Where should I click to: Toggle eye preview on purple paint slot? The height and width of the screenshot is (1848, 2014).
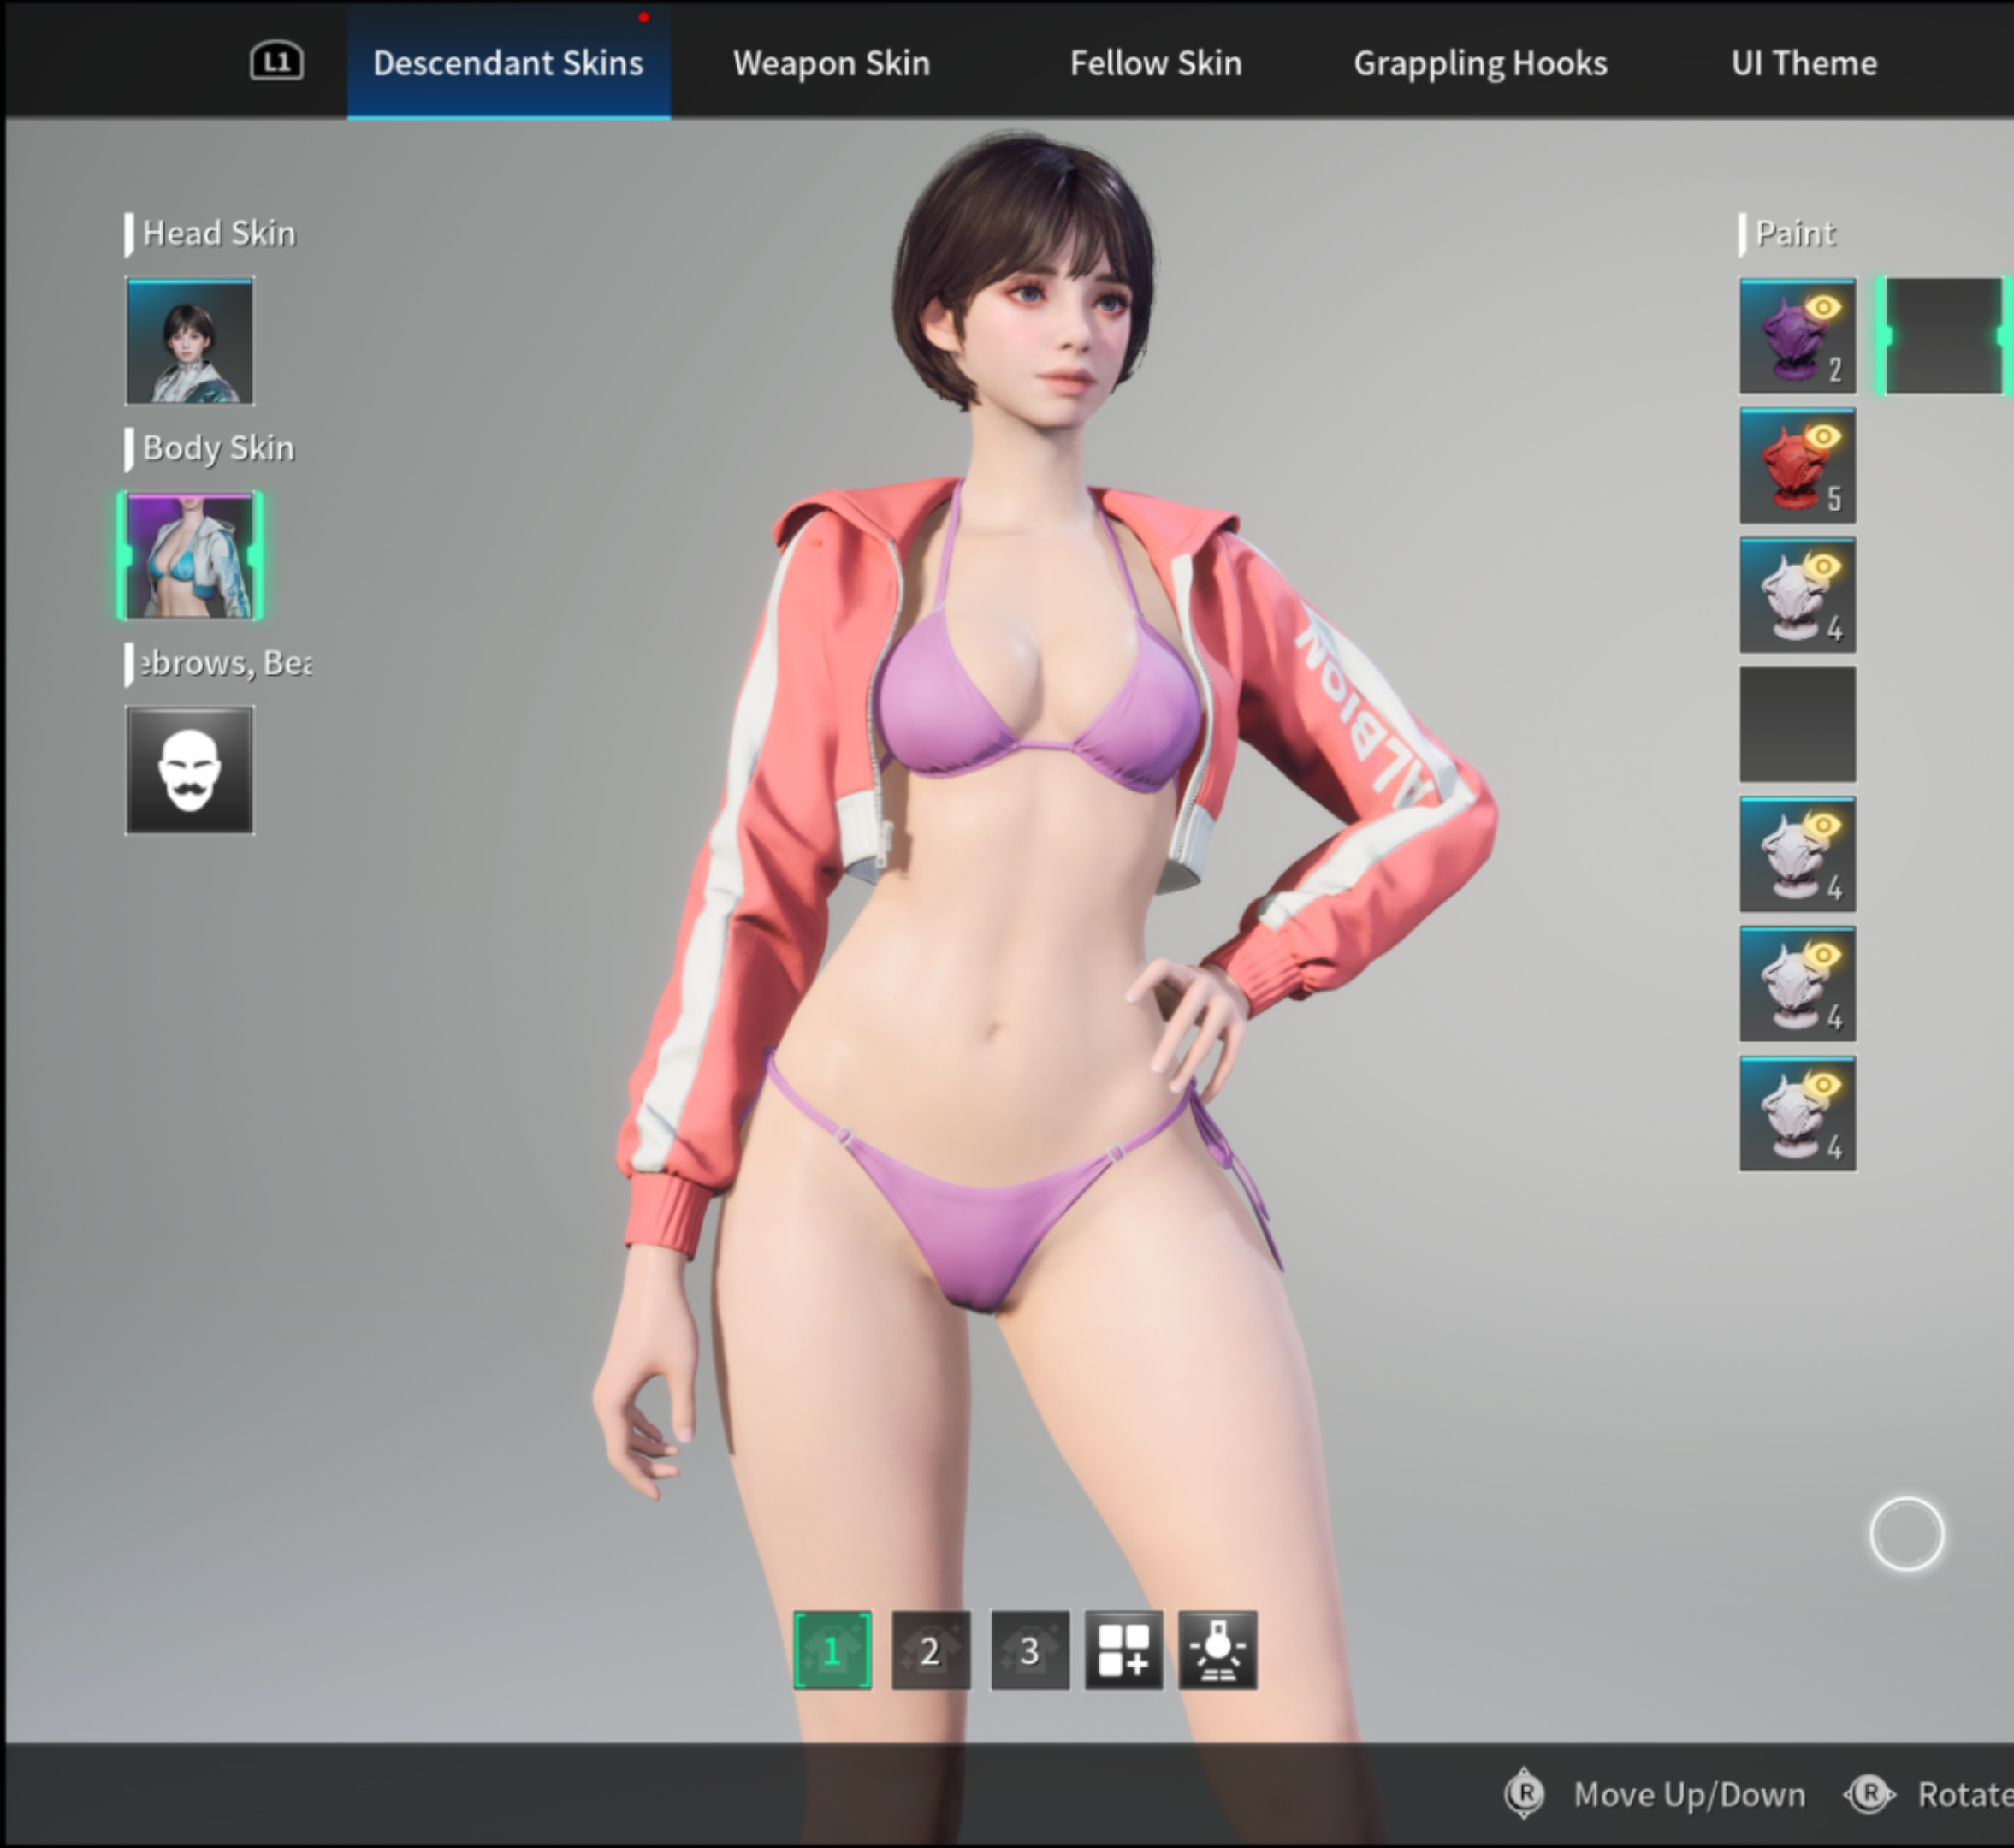1824,307
